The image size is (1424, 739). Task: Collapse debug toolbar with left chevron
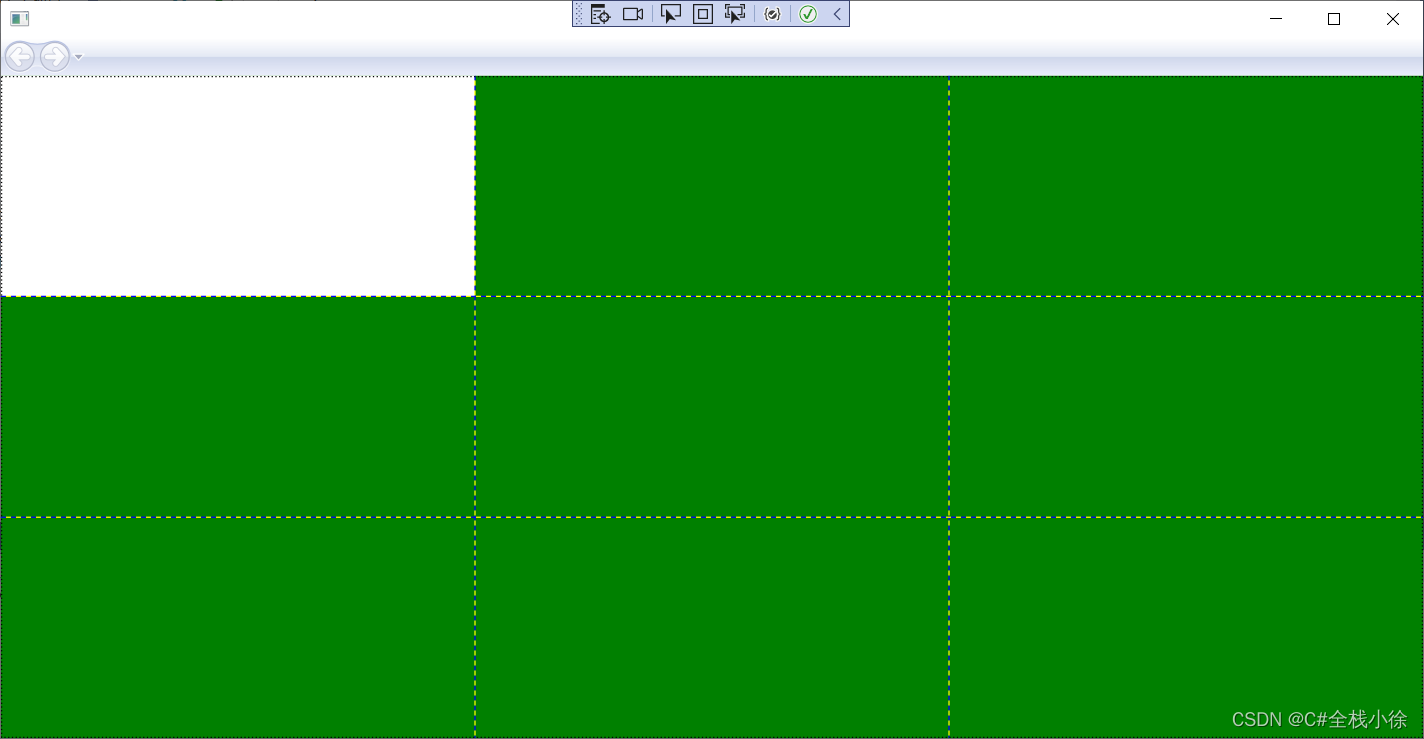point(837,14)
